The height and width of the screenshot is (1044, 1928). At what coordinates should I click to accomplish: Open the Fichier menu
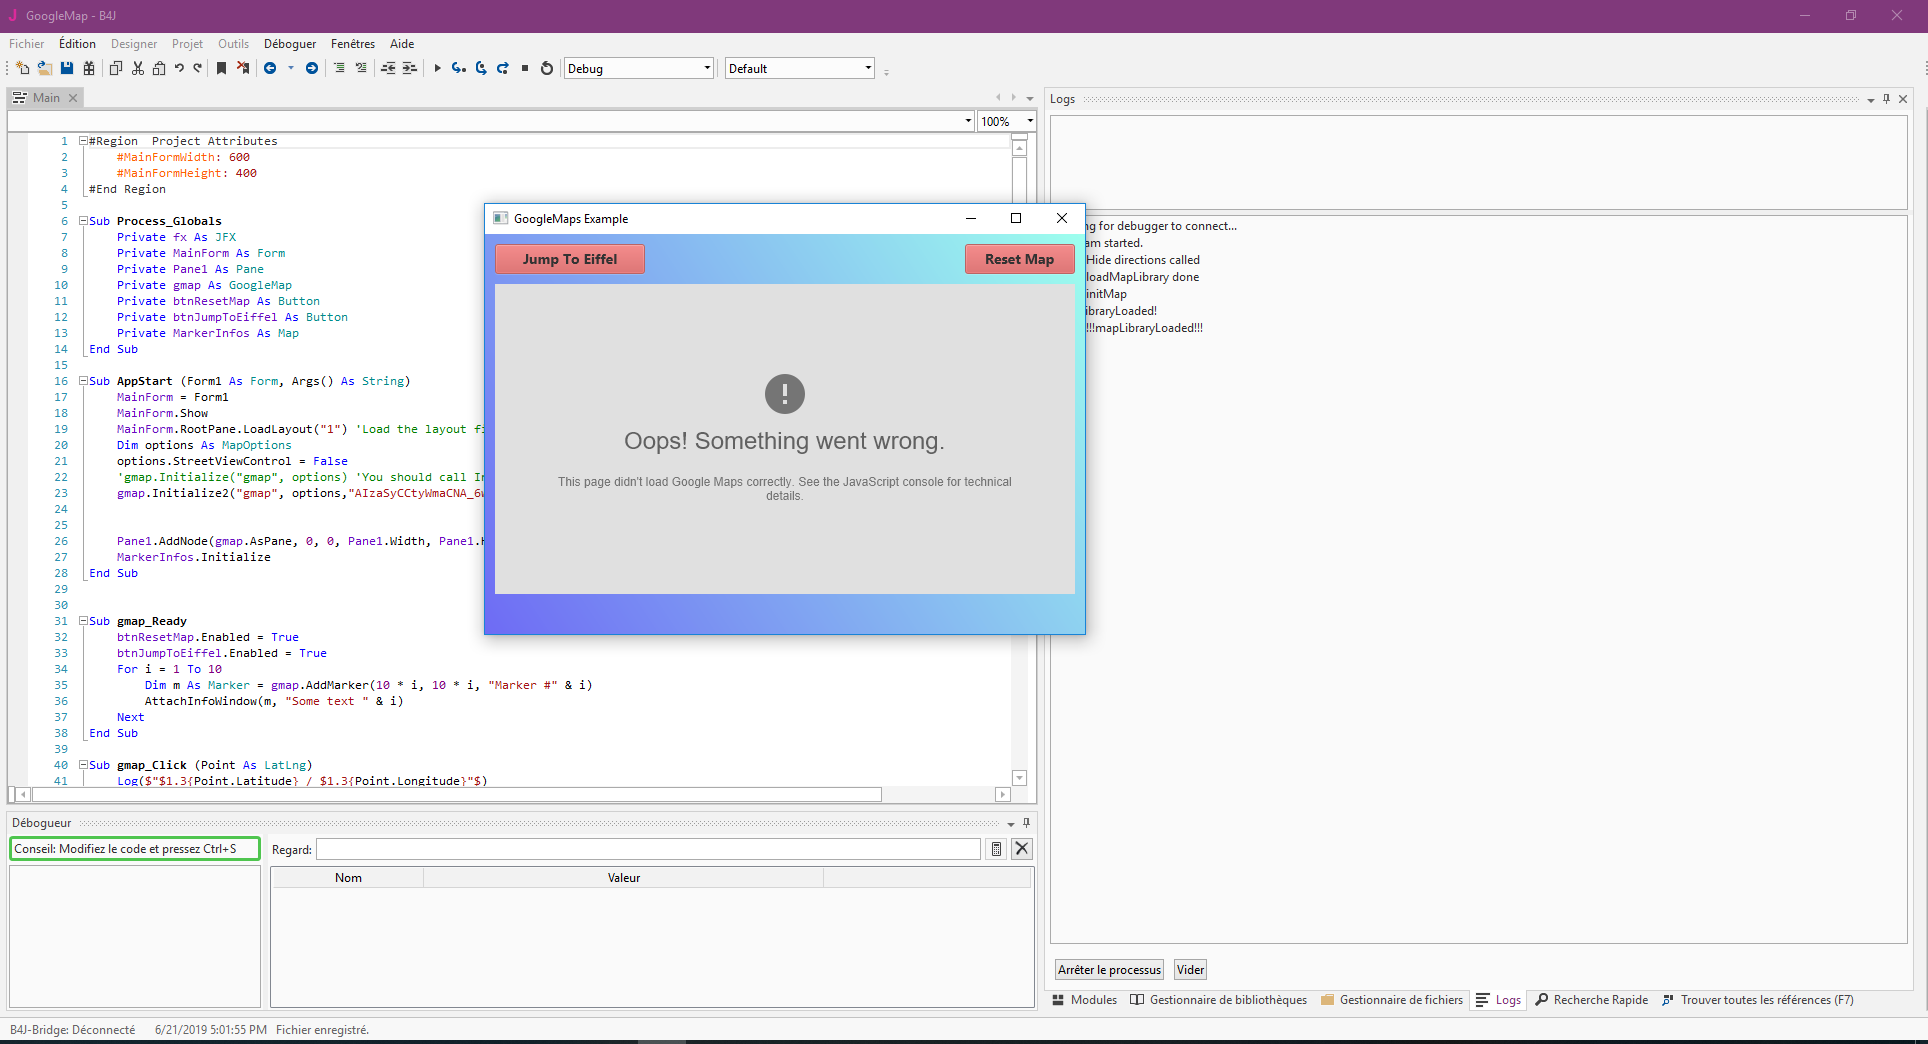[x=27, y=44]
